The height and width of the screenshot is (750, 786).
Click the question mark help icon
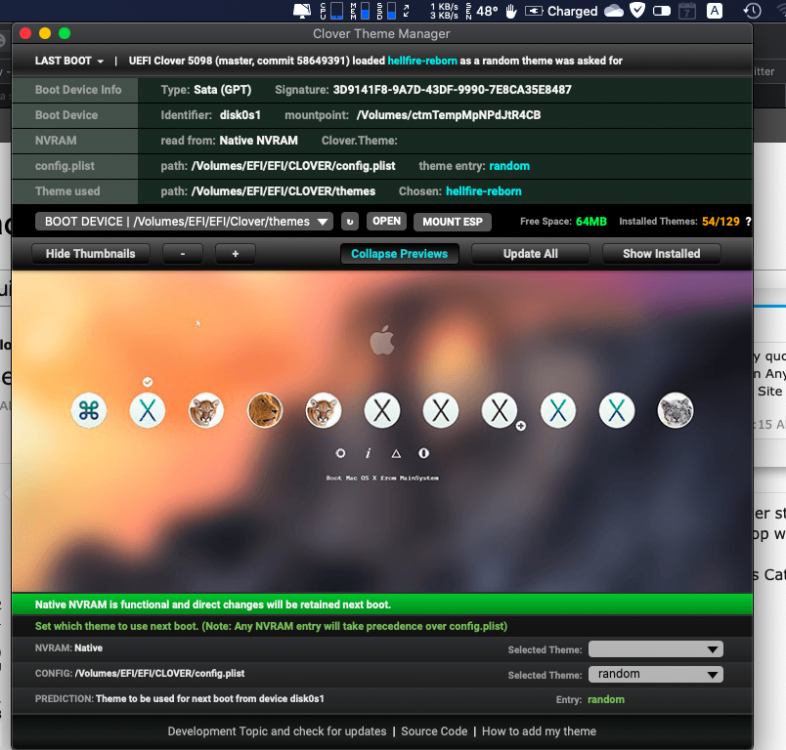(748, 222)
